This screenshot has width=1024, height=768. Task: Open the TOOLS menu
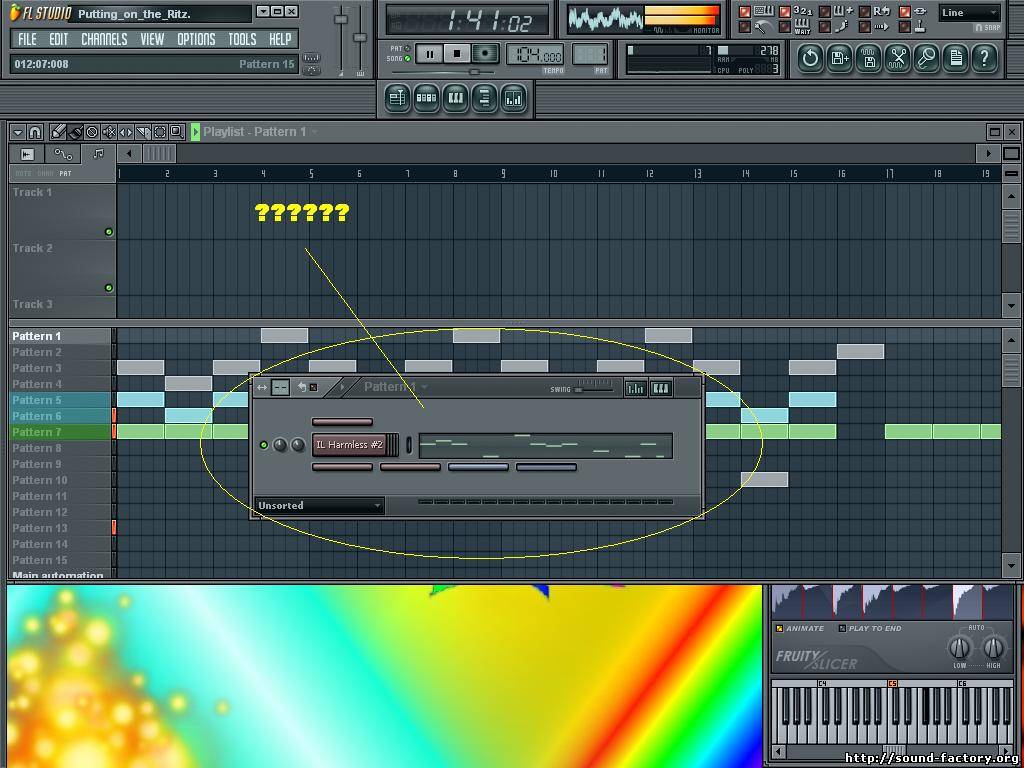(242, 40)
